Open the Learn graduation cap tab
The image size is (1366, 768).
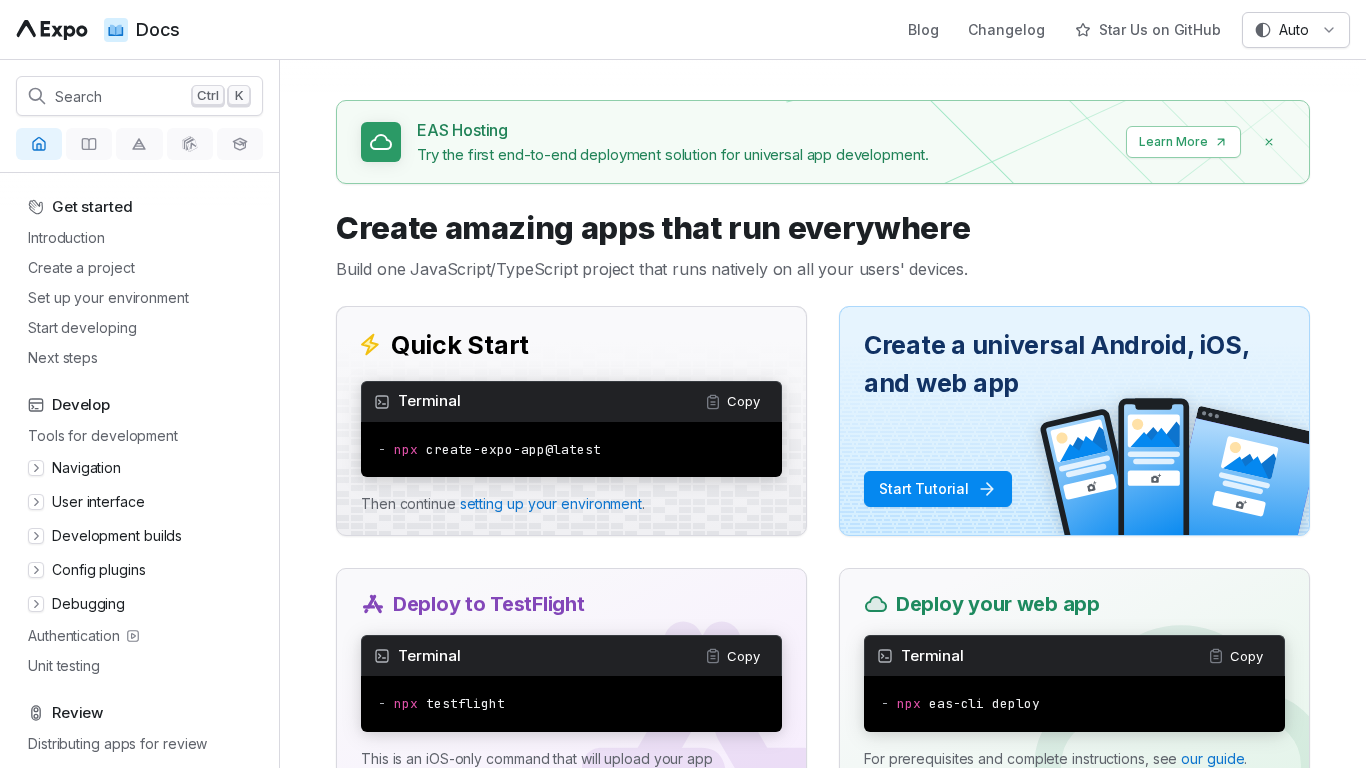[240, 144]
